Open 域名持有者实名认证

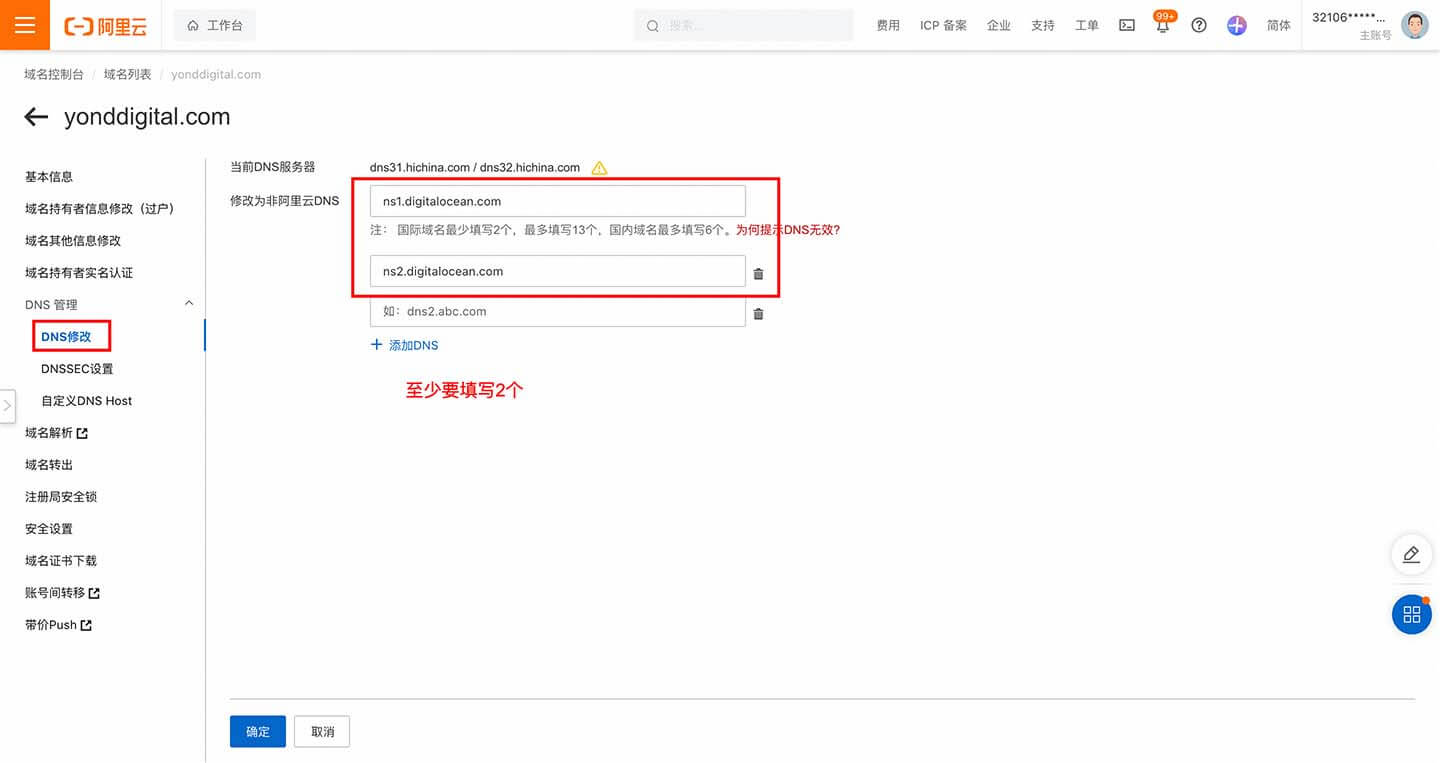(x=79, y=272)
